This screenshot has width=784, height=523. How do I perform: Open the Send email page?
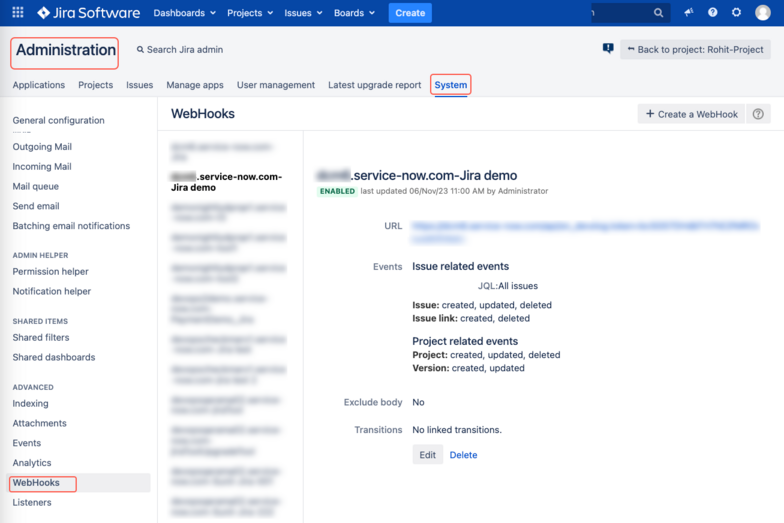click(36, 206)
